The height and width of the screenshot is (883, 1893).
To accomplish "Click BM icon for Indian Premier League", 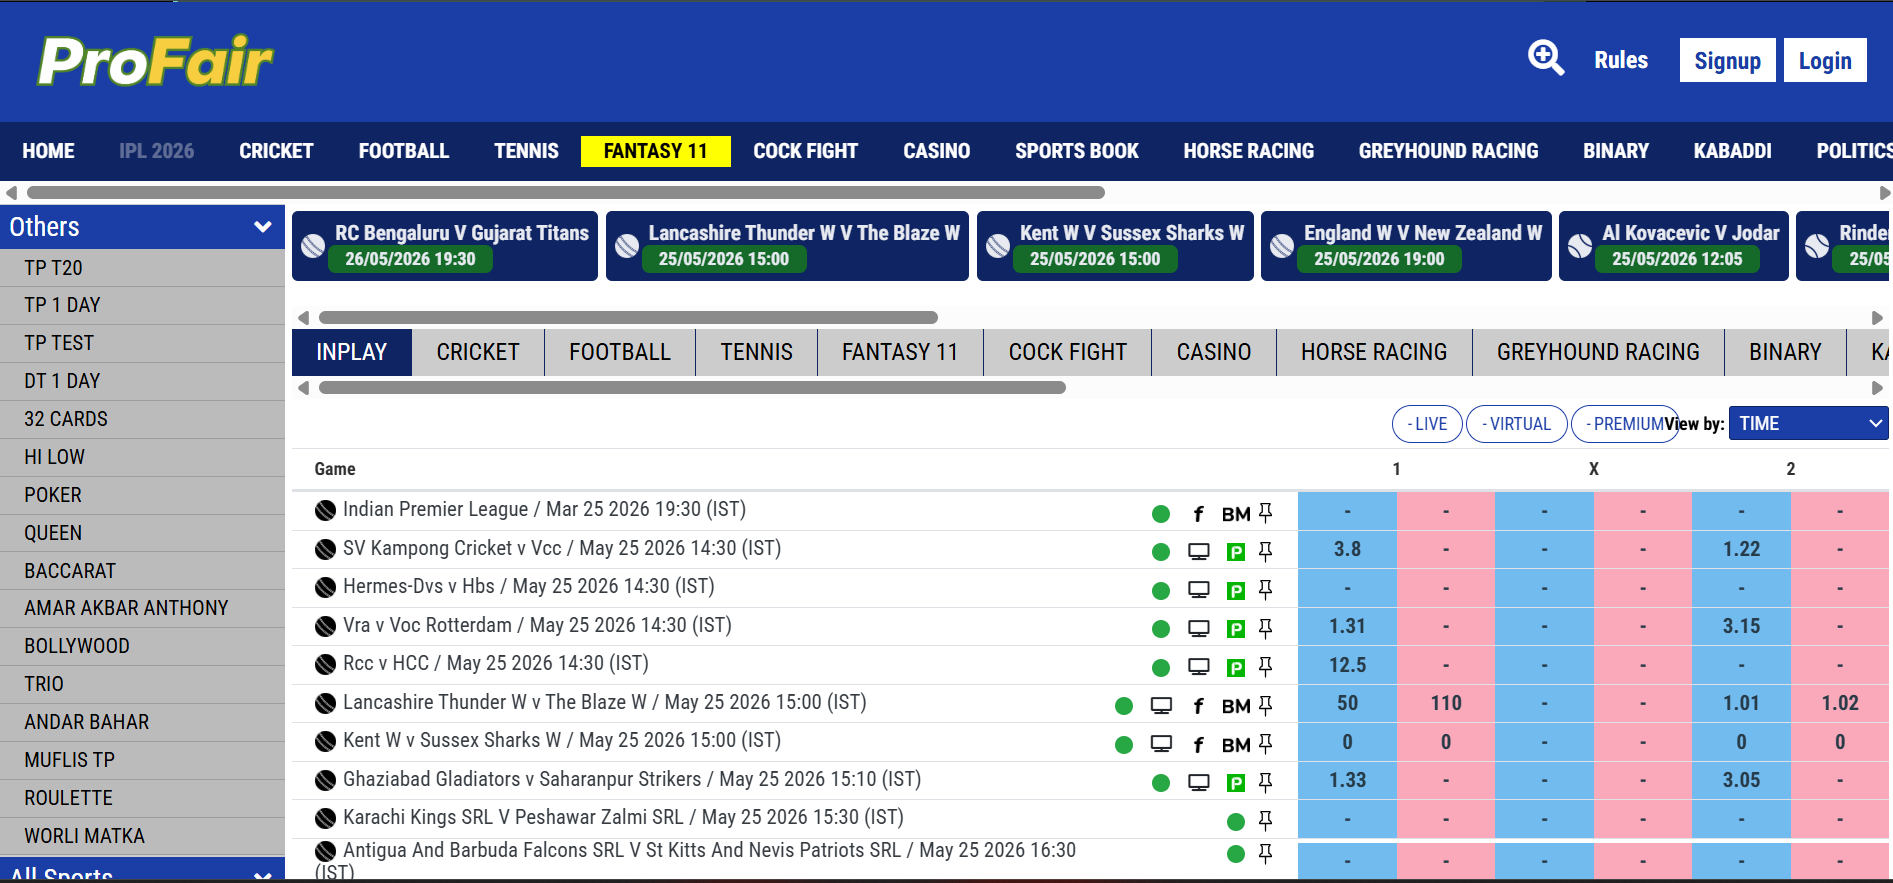I will coord(1236,514).
